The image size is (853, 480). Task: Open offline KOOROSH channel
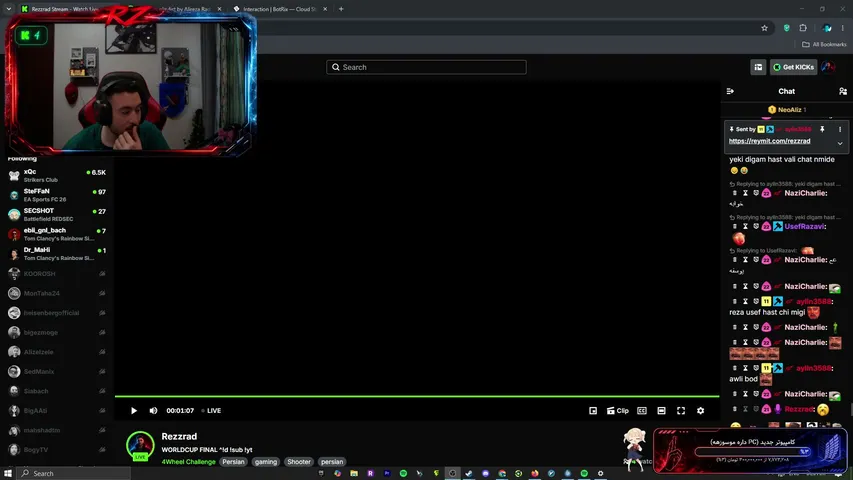point(57,274)
